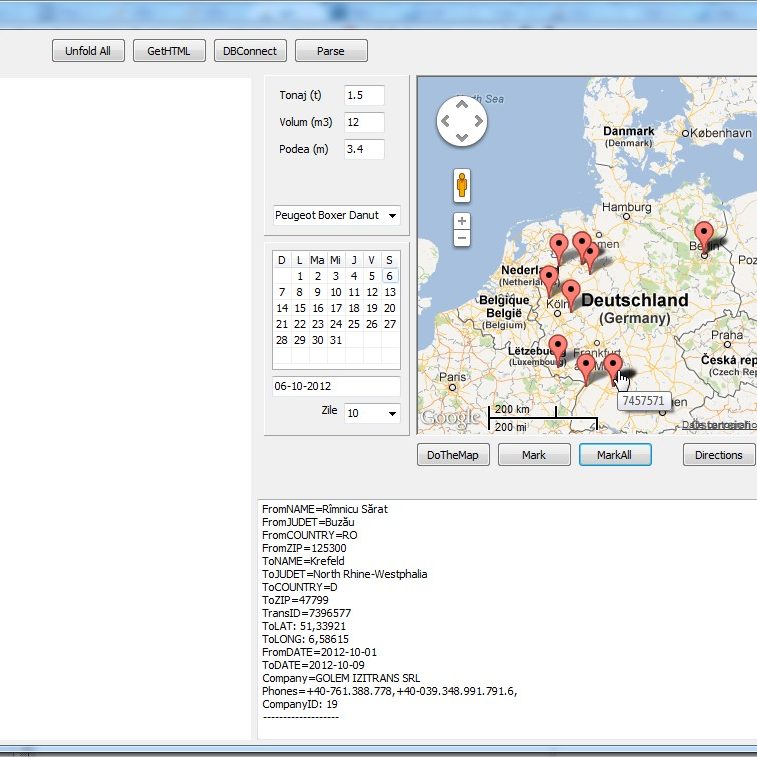
Task: Pick day 31 in the calendar
Action: 336,340
